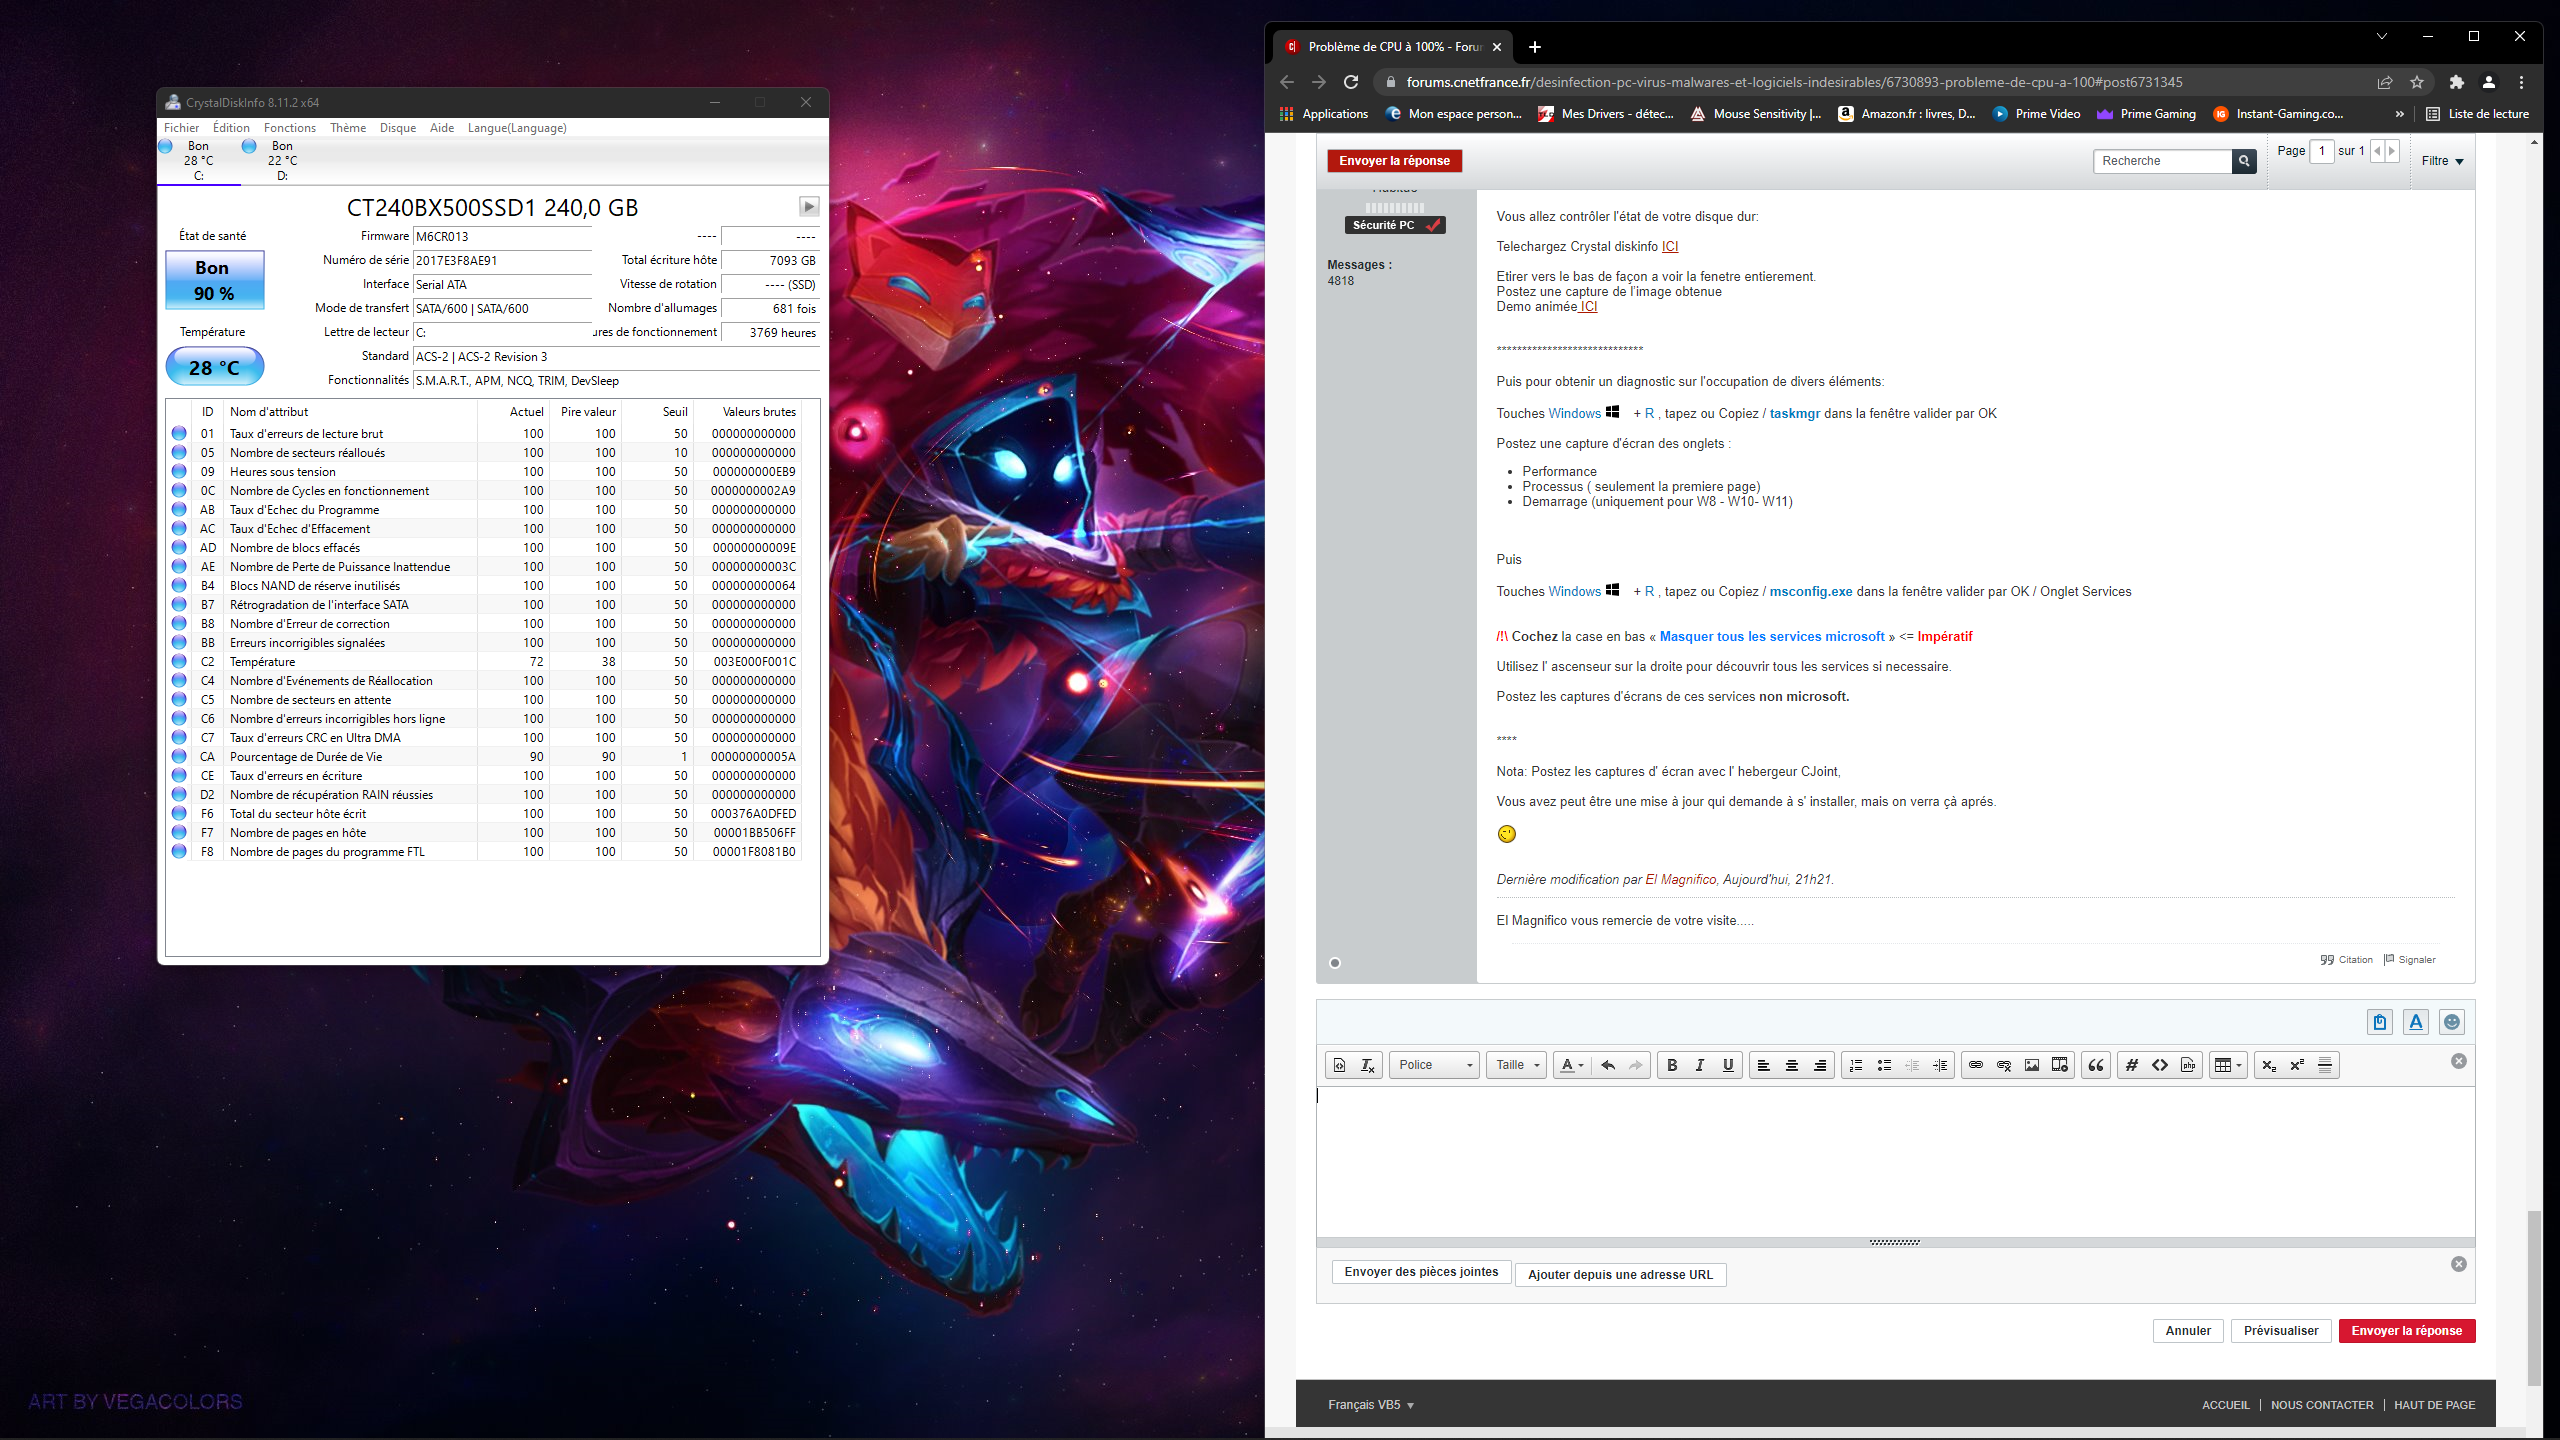The height and width of the screenshot is (1440, 2560).
Task: Toggle italic formatting in editor
Action: coord(1700,1065)
